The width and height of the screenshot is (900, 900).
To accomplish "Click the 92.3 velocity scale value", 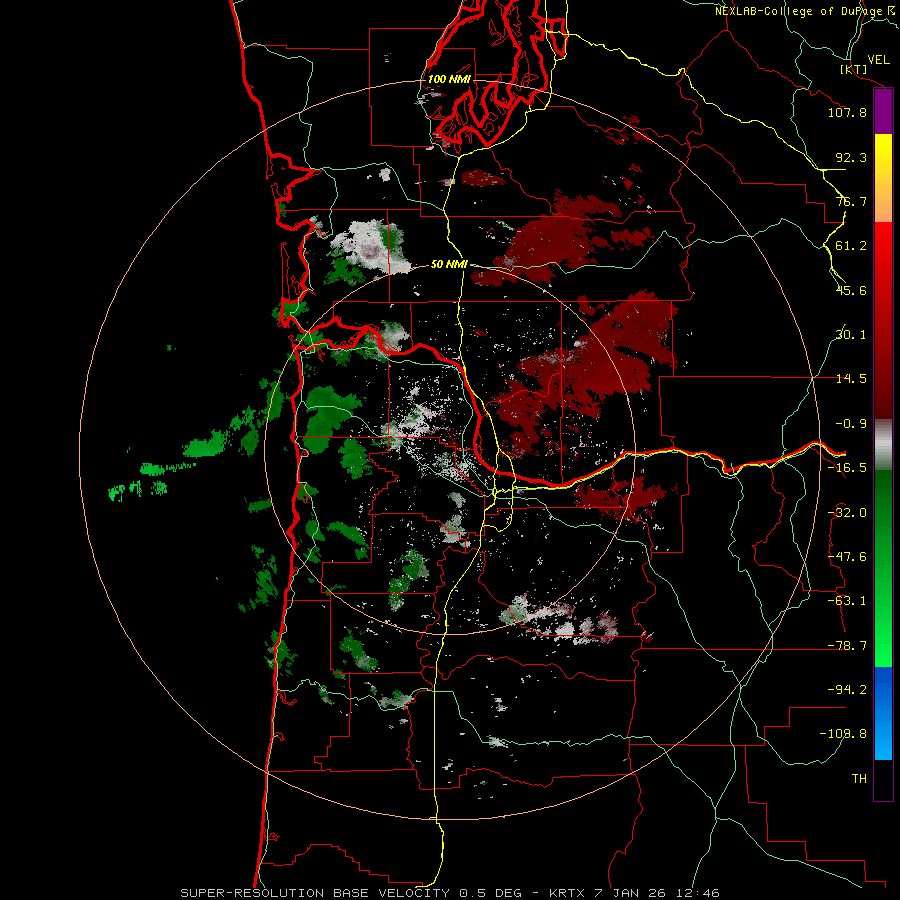I will 851,157.
